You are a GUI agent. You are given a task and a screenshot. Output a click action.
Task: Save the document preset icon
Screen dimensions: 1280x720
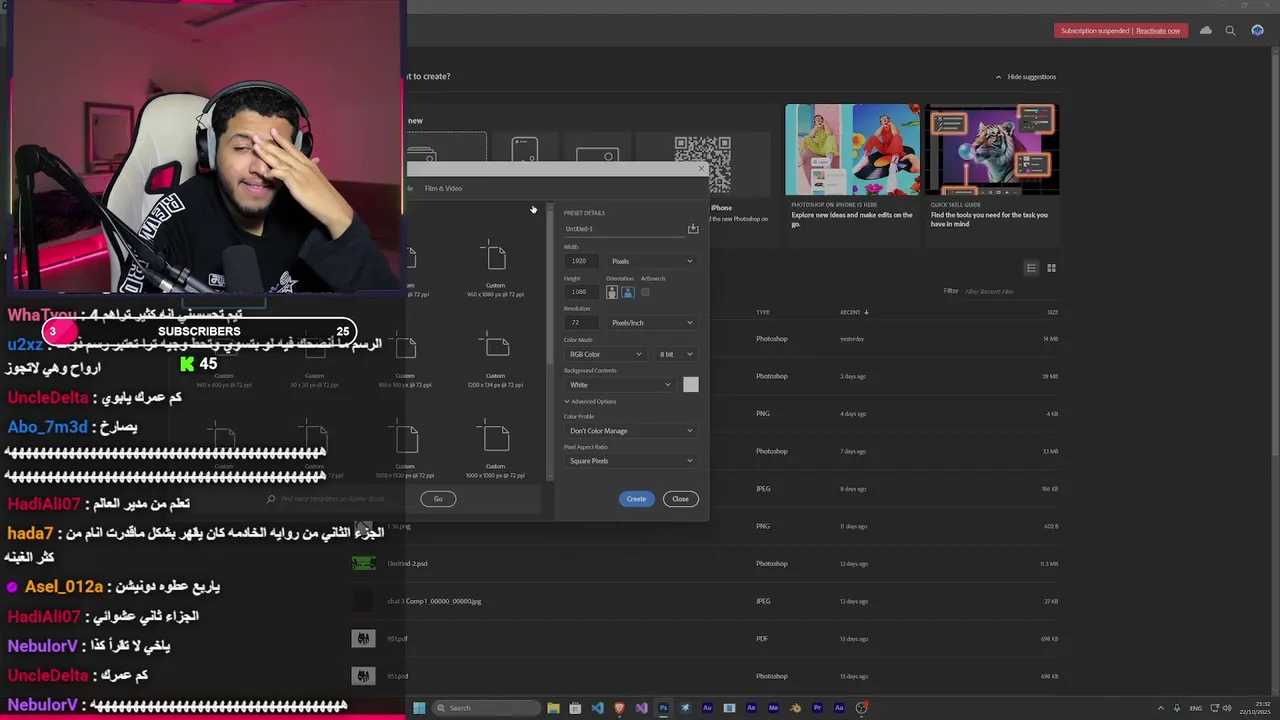693,229
